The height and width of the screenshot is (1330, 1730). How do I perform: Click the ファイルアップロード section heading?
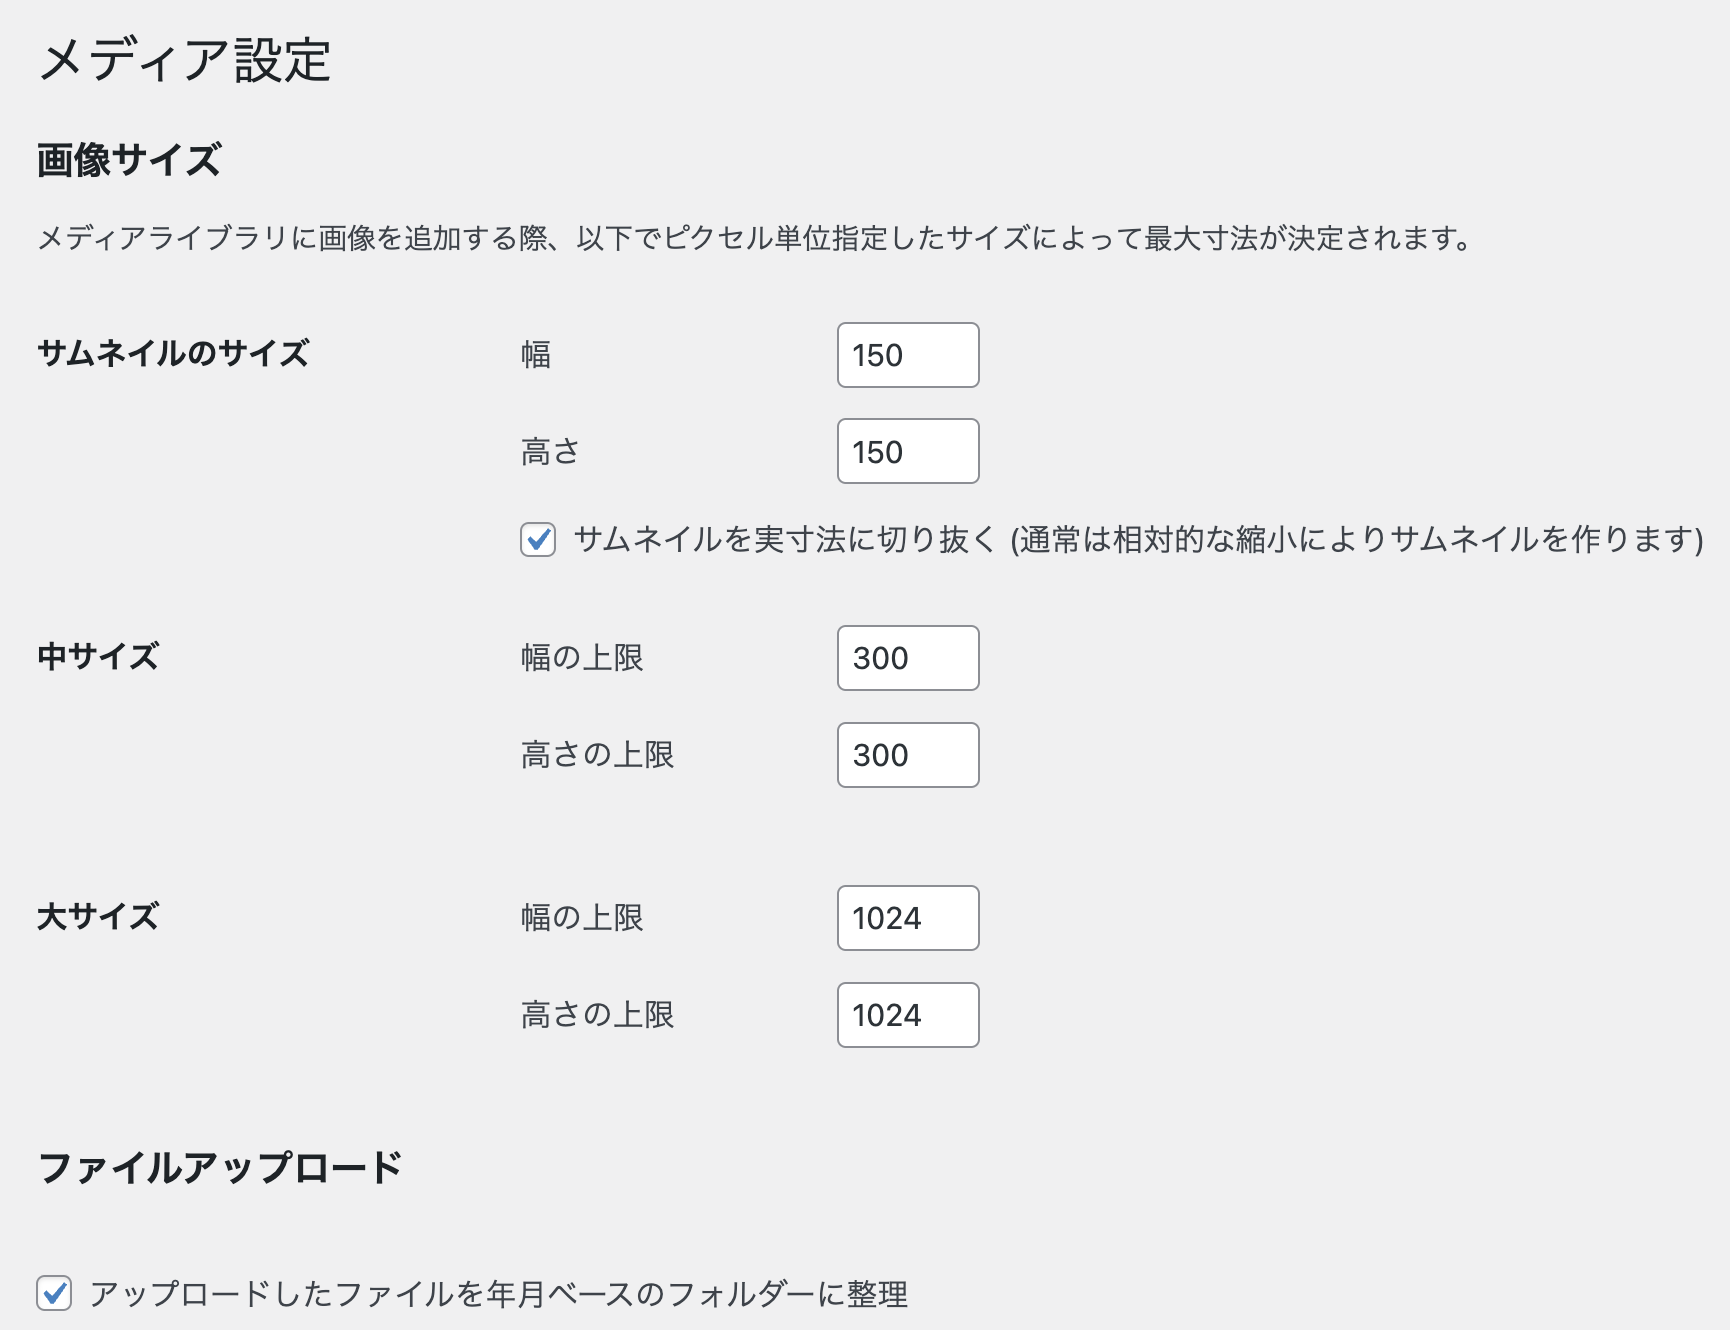pyautogui.click(x=220, y=1168)
